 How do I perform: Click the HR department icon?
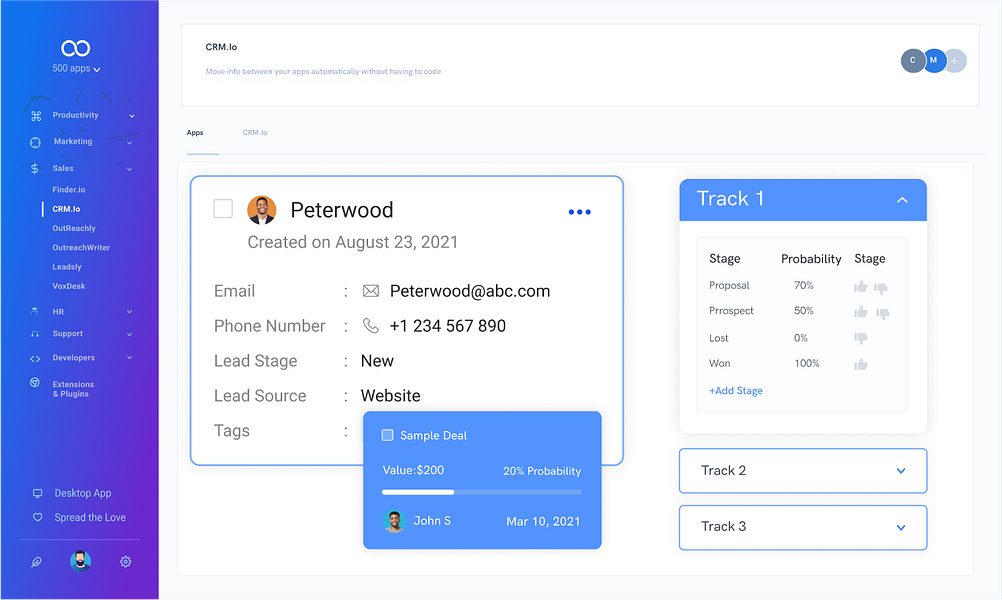(37, 313)
